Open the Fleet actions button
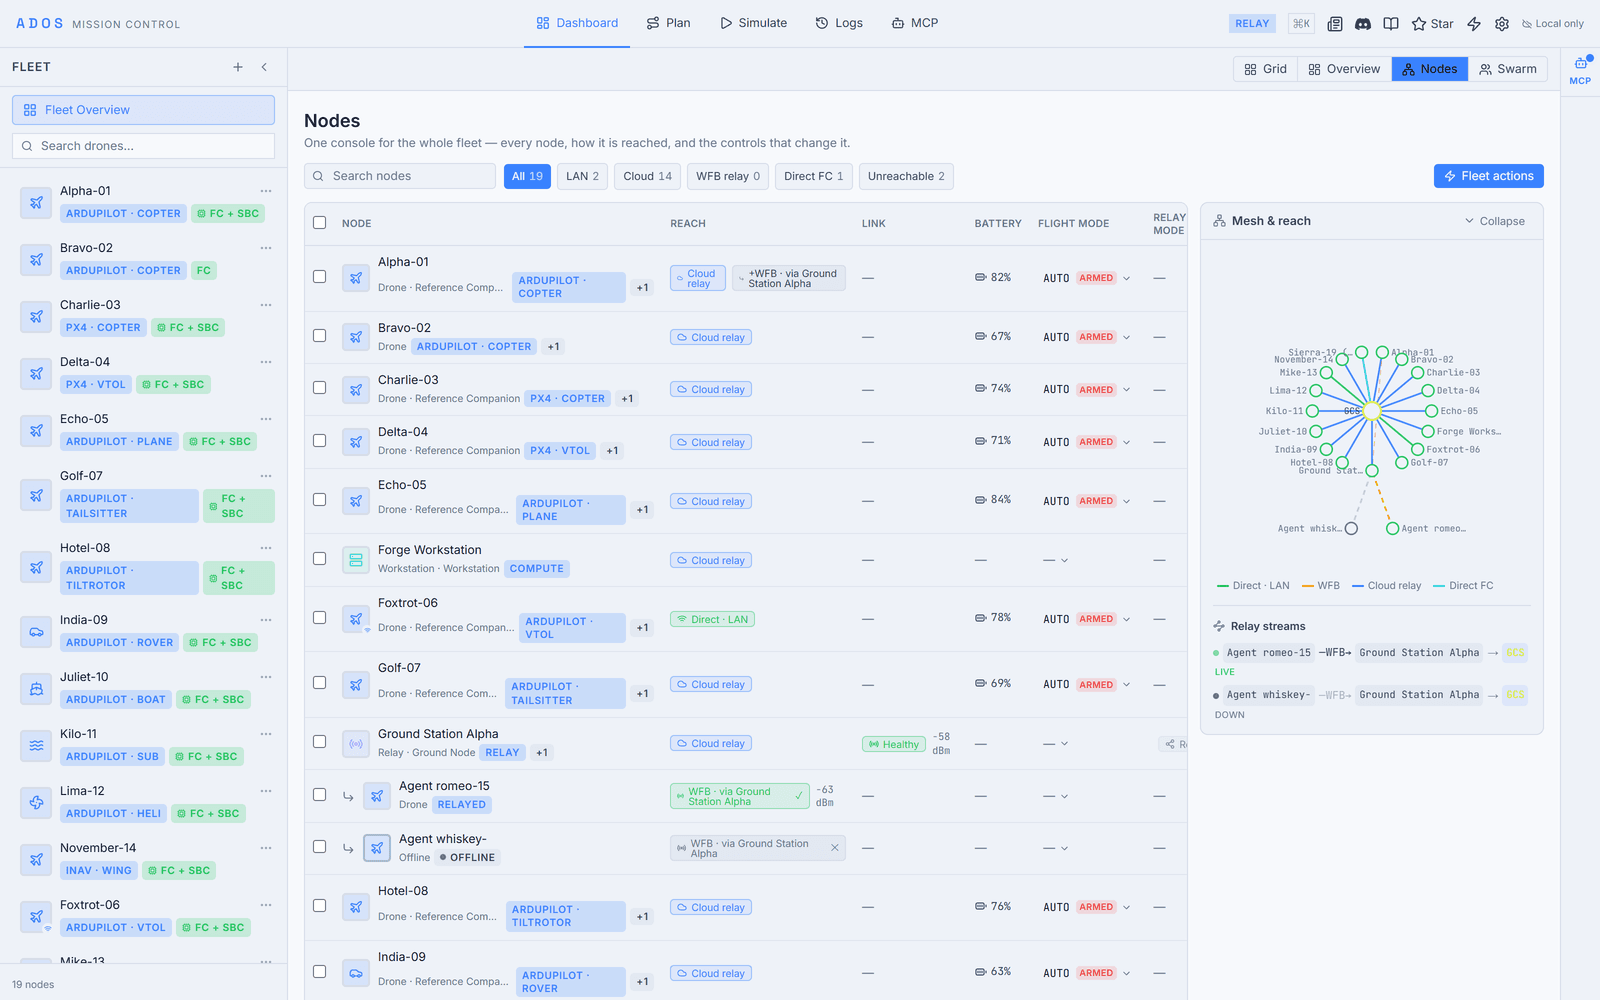The width and height of the screenshot is (1600, 1000). tap(1489, 176)
